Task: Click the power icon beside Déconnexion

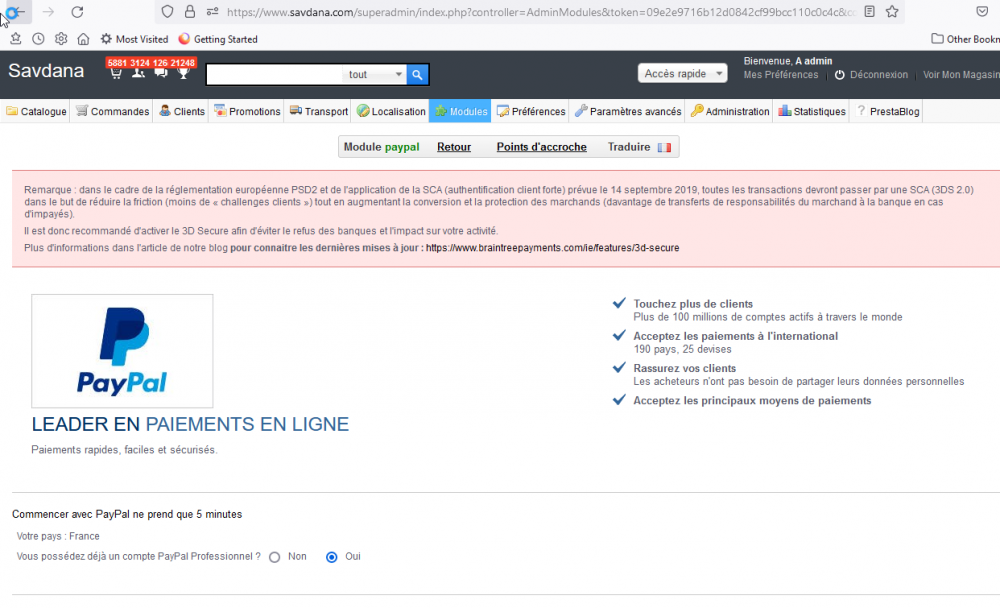Action: click(x=839, y=75)
